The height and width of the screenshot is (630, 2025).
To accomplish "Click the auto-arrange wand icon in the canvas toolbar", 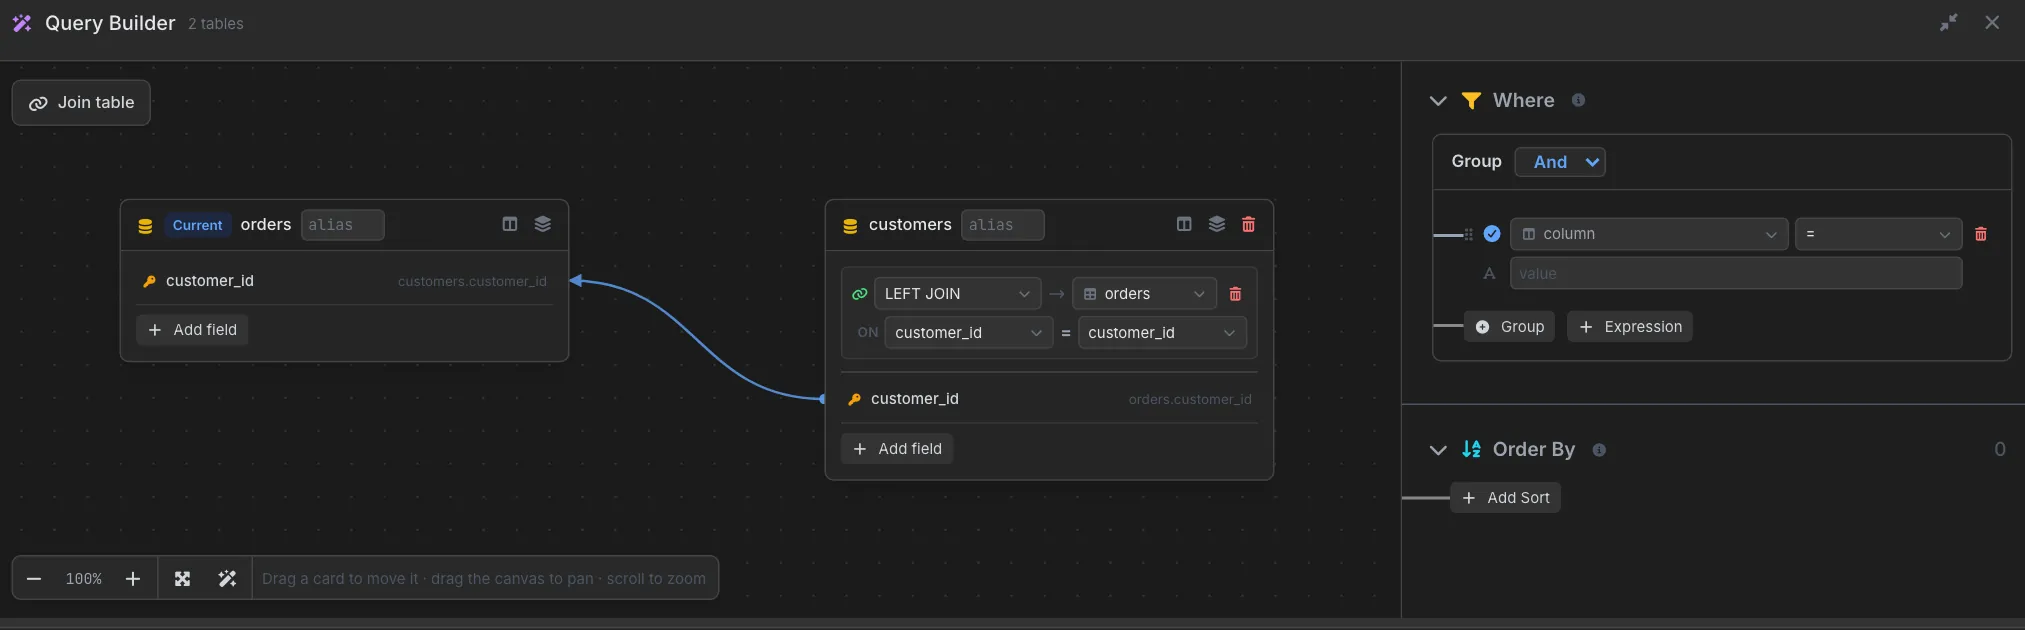I will pyautogui.click(x=227, y=579).
